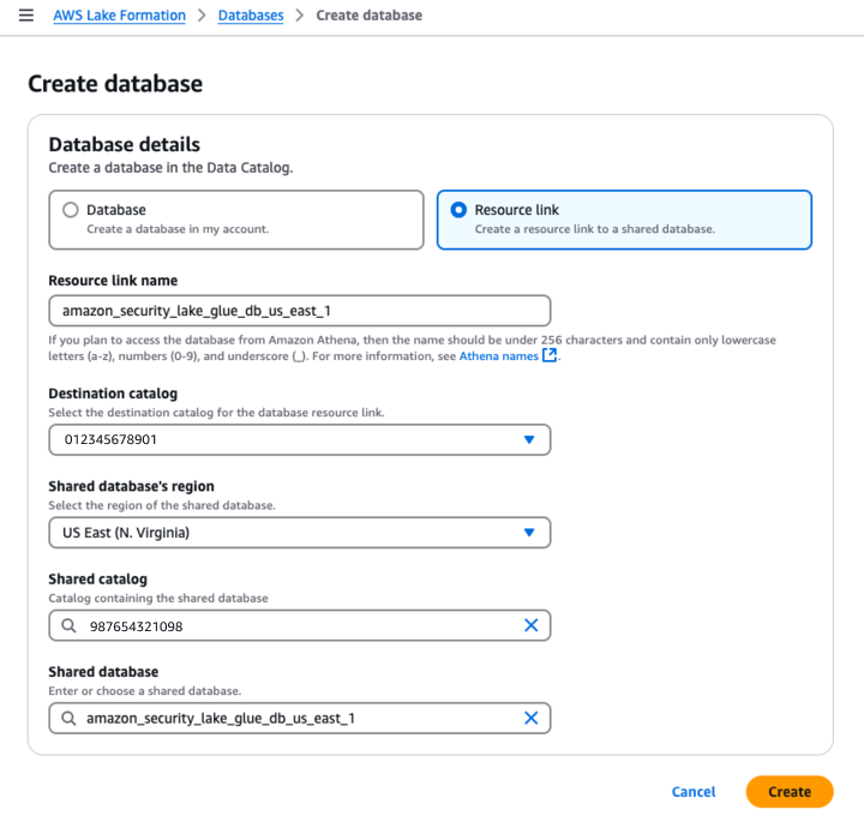Screen dimensions: 864x822
Task: Click the Athena names external link icon
Action: (549, 355)
